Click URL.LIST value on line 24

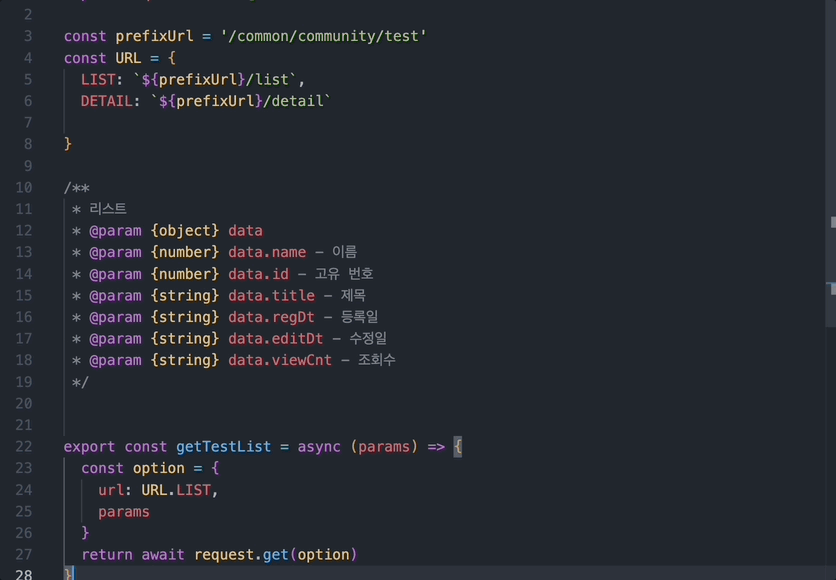point(176,490)
